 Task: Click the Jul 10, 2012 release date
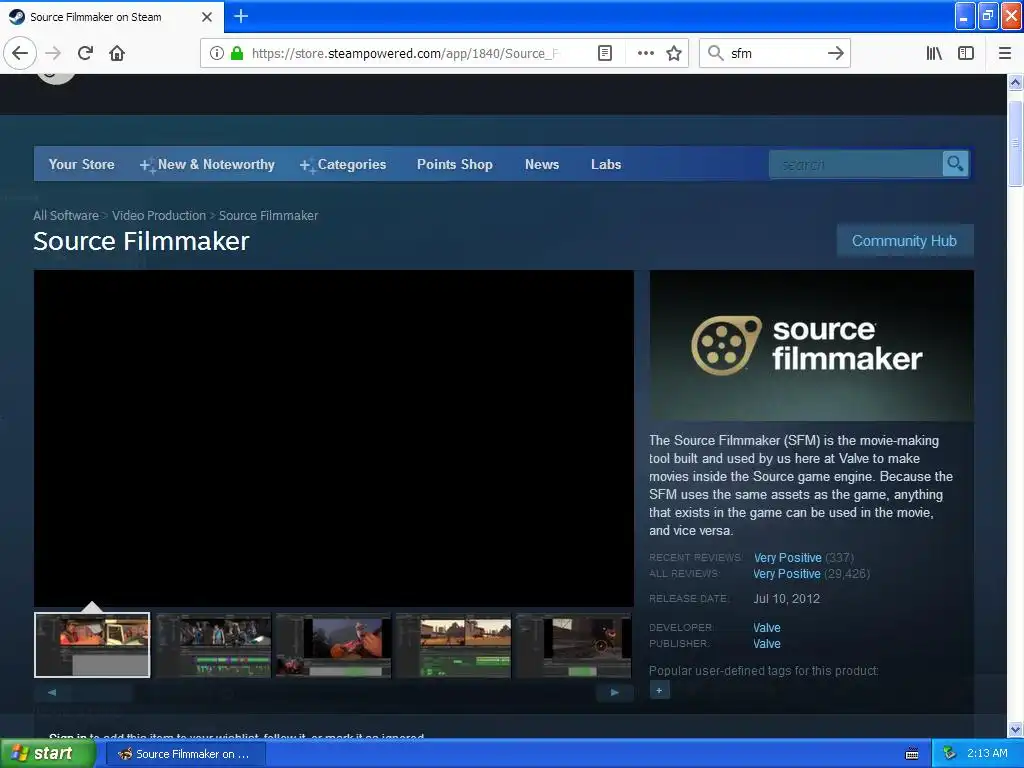(786, 599)
